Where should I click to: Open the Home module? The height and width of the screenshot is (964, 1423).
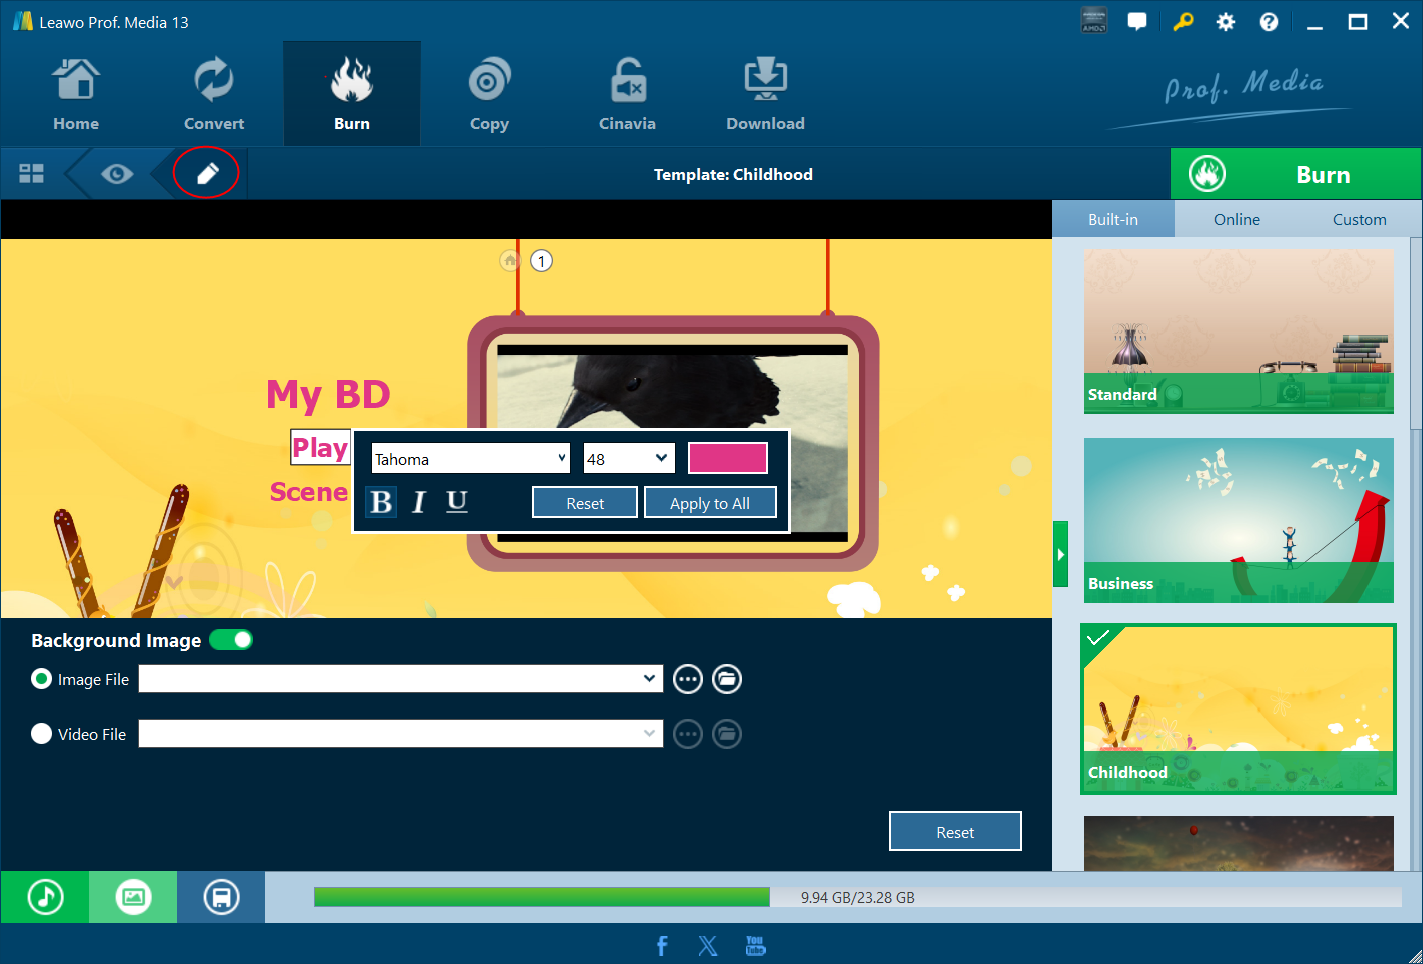coord(76,94)
